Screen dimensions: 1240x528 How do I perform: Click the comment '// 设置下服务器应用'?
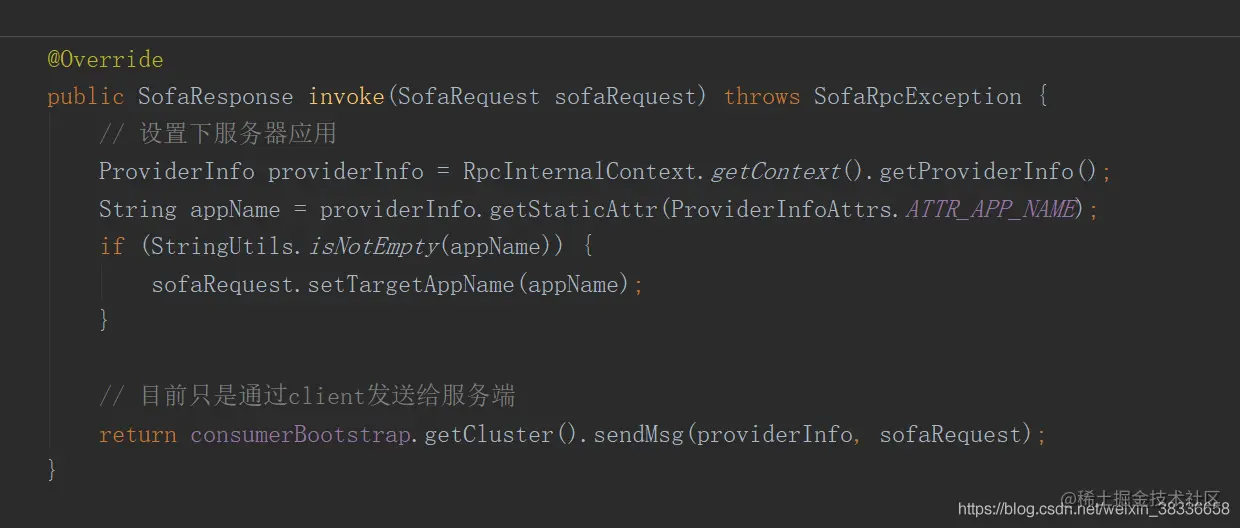coord(217,134)
